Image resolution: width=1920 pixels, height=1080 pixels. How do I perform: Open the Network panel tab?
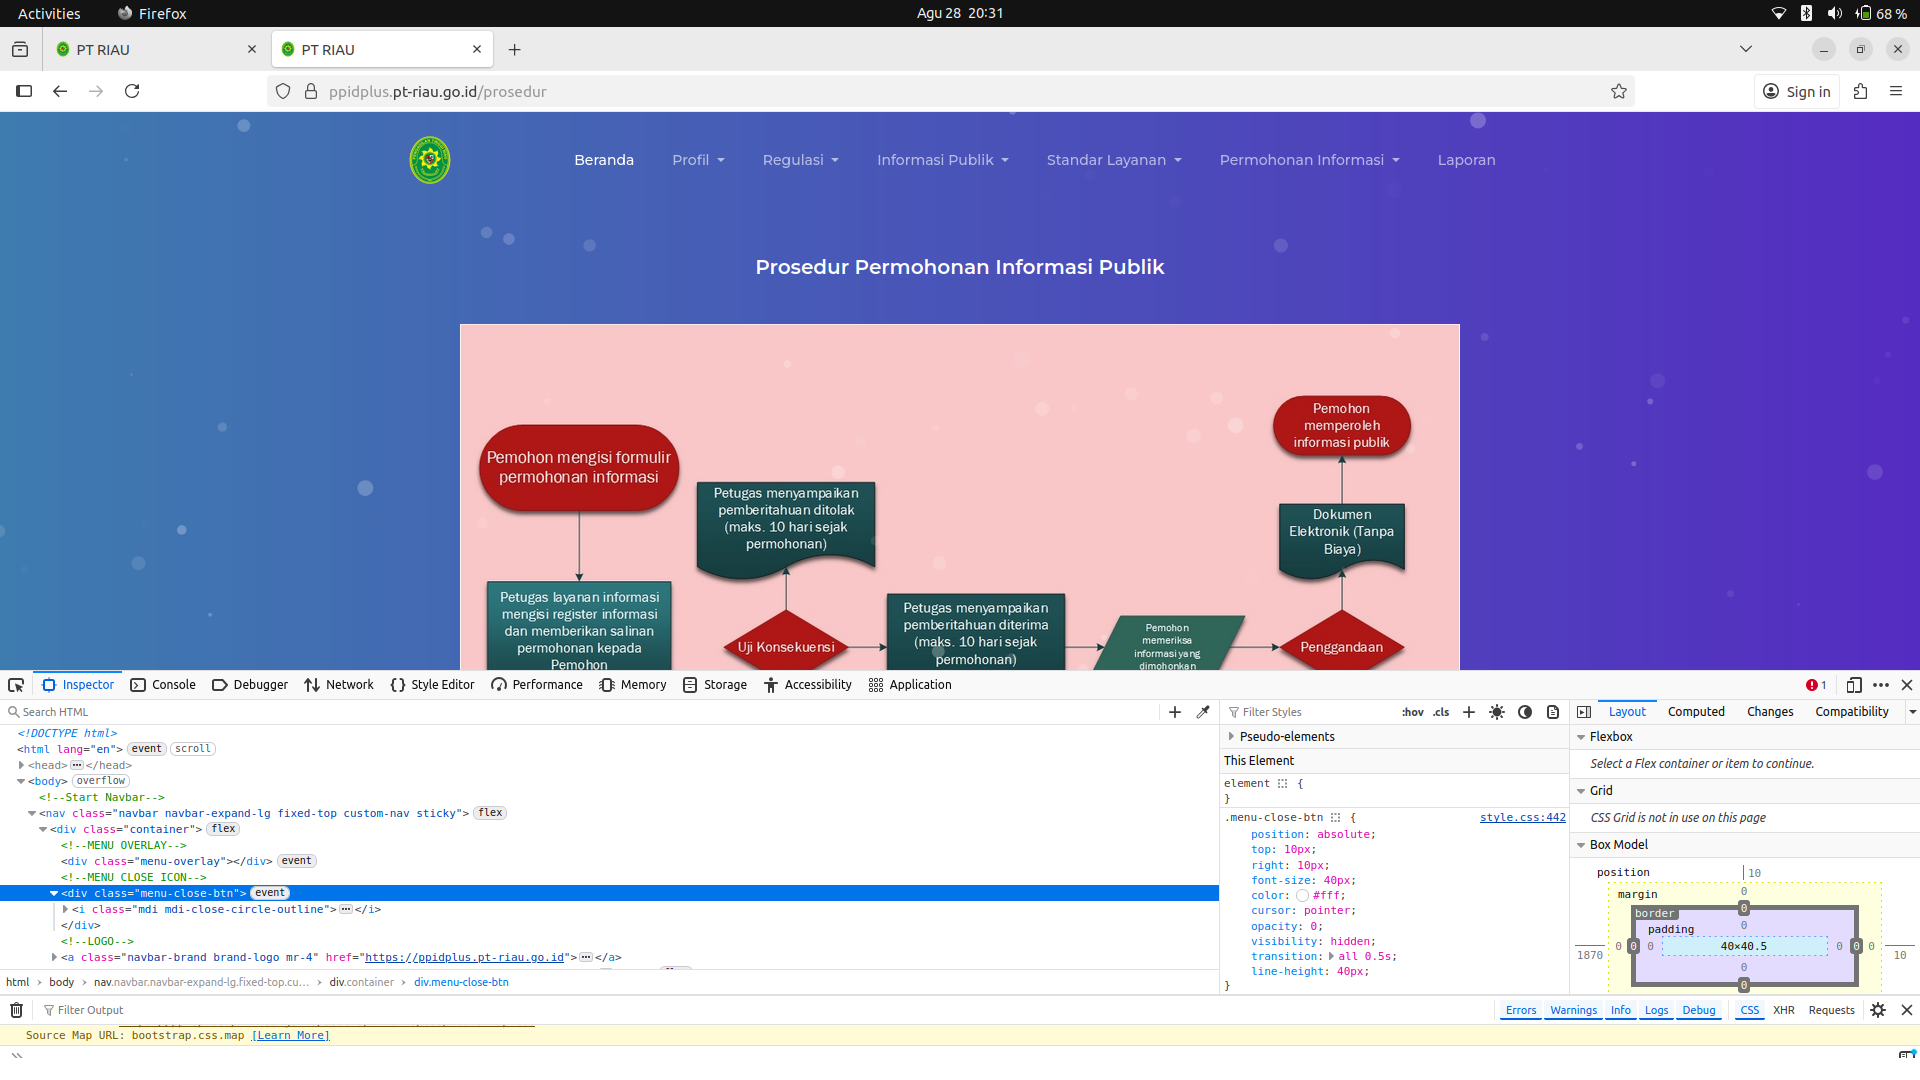[x=339, y=685]
